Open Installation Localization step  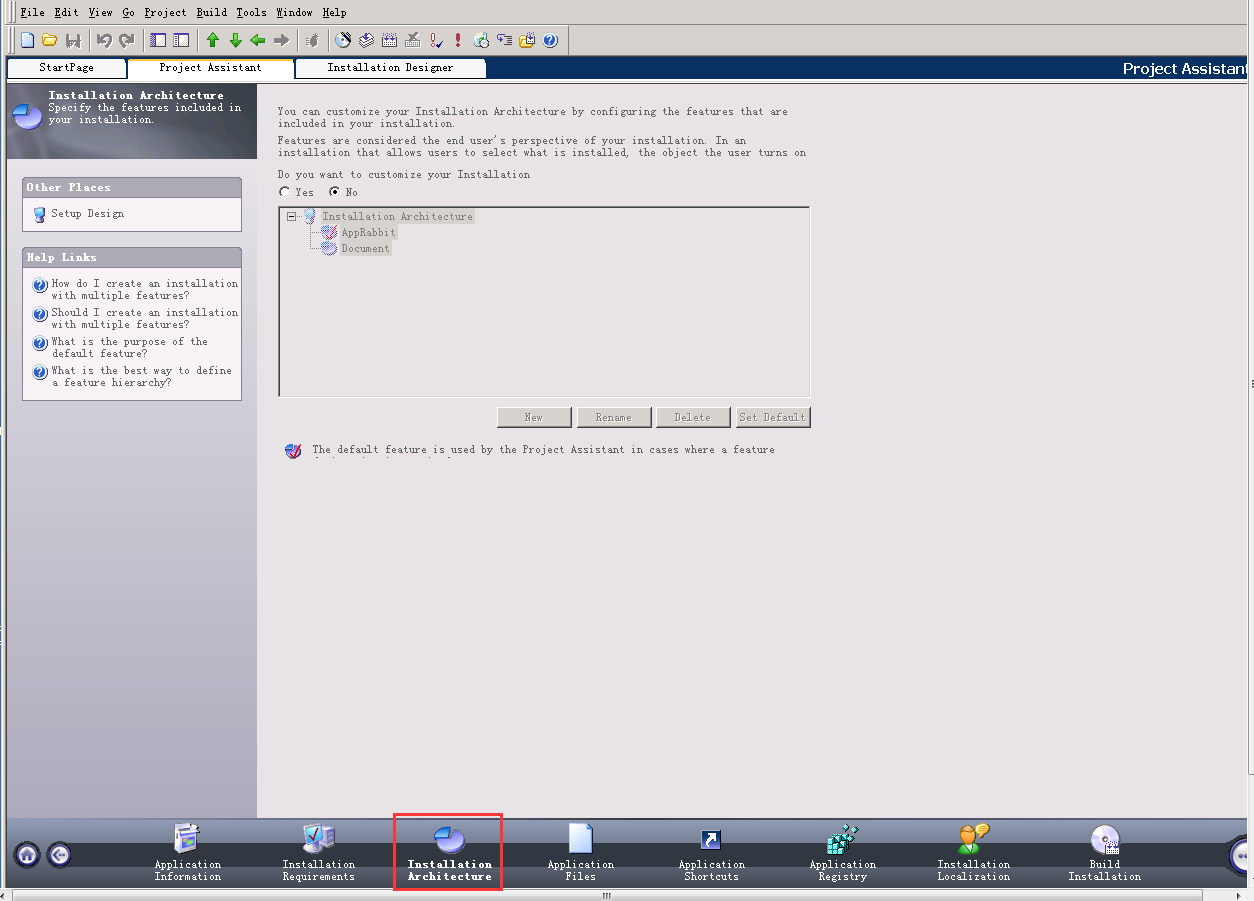point(973,853)
